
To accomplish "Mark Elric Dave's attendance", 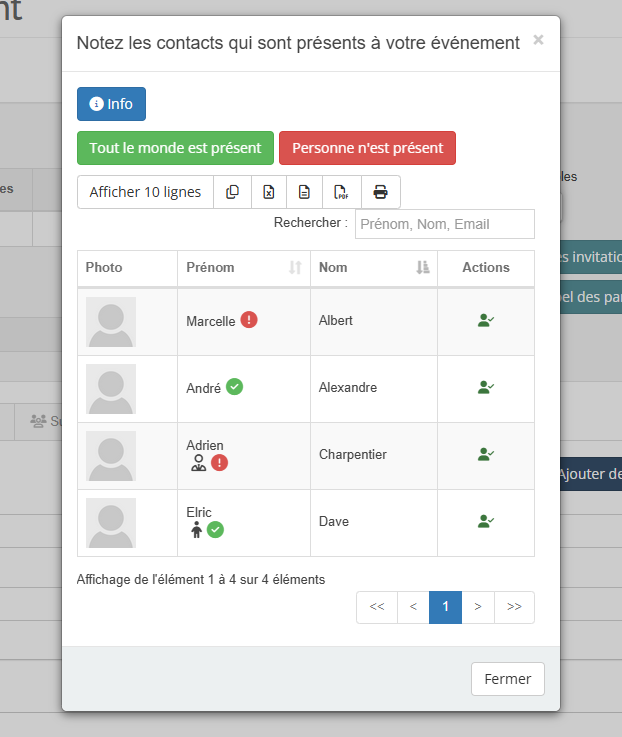I will (x=486, y=522).
